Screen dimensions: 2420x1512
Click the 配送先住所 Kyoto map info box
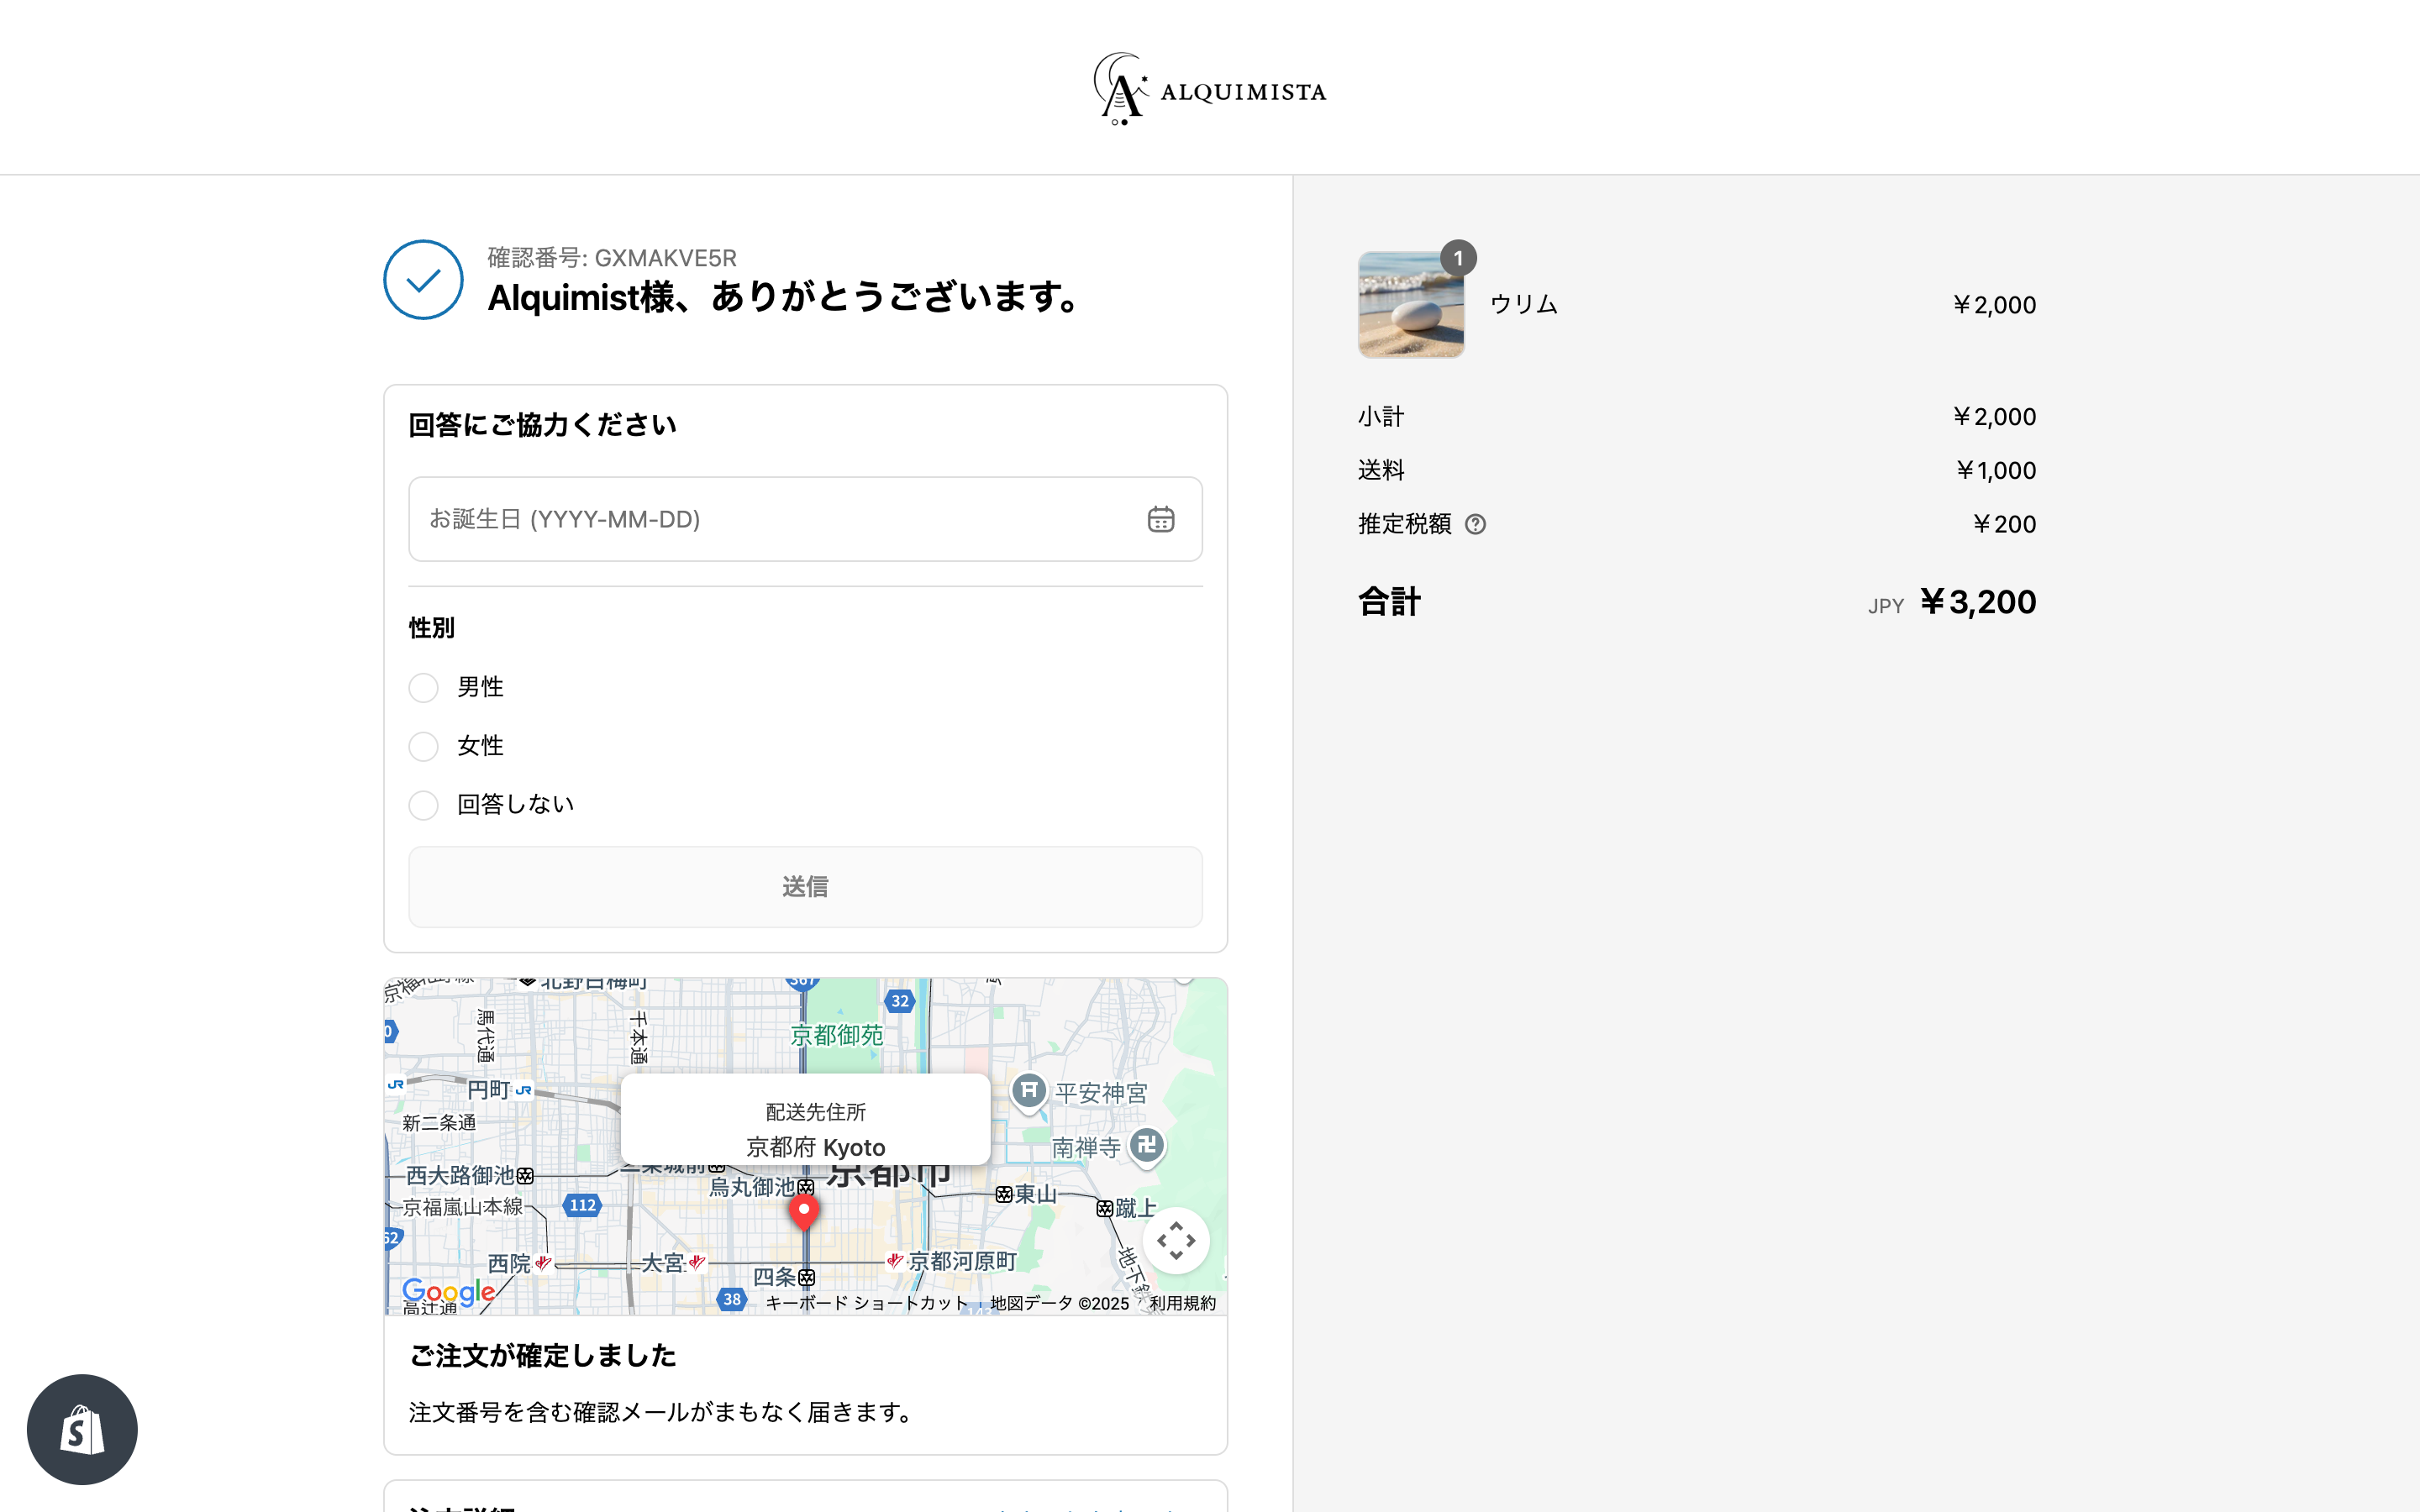click(x=805, y=1120)
